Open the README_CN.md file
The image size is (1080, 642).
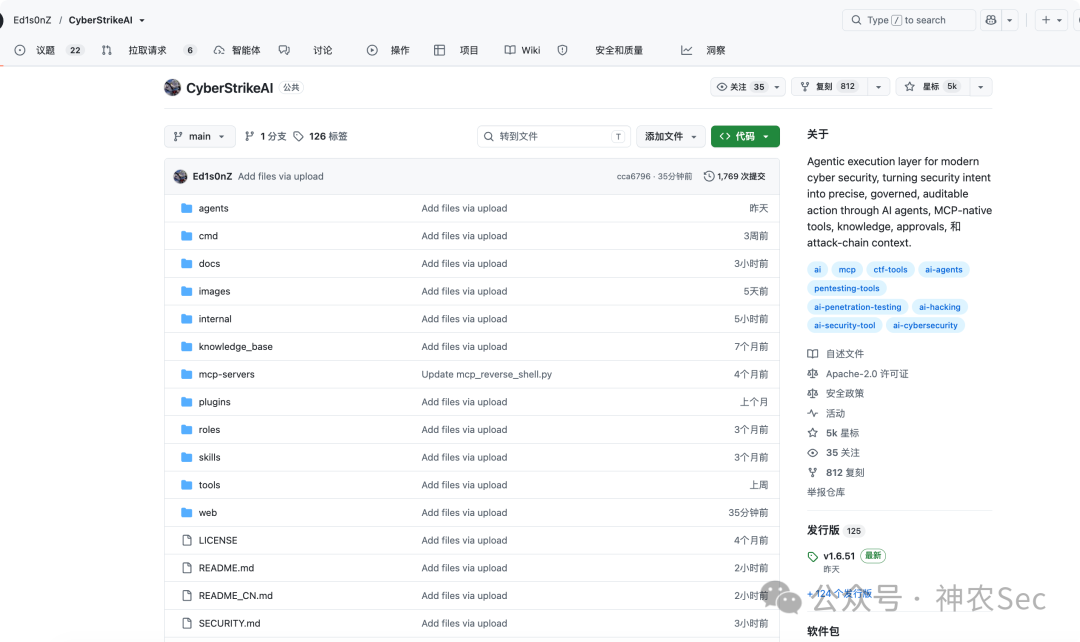coord(236,596)
